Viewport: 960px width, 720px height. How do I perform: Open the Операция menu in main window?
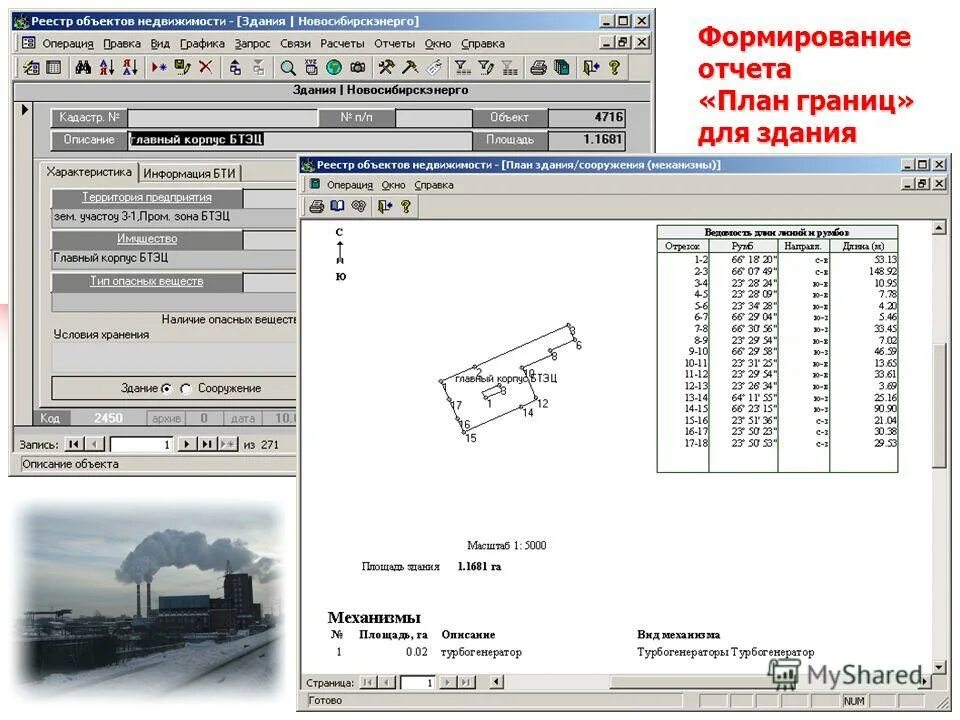pyautogui.click(x=68, y=43)
